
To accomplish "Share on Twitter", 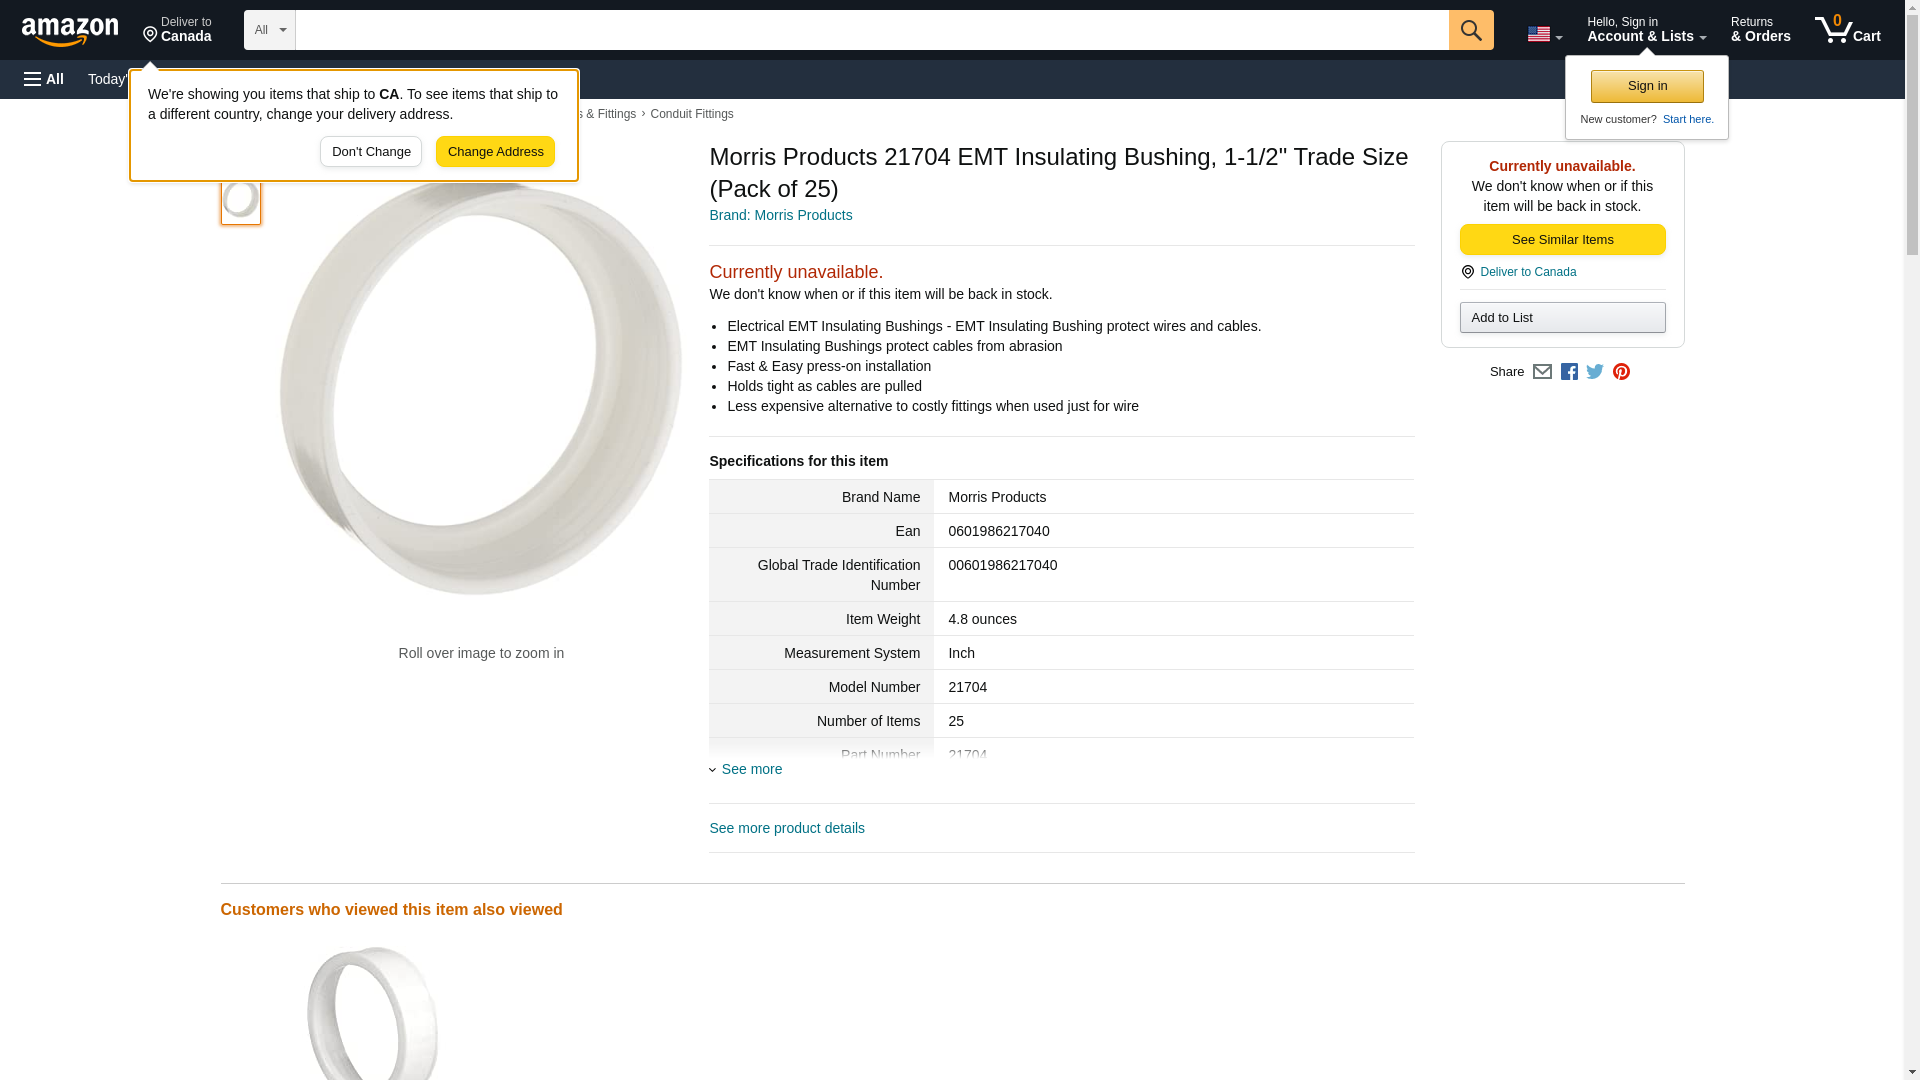I will coord(1595,372).
